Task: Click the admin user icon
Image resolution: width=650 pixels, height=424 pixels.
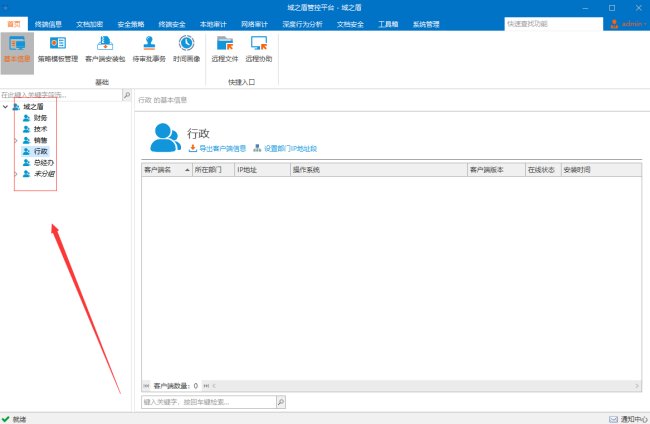Action: [614, 24]
